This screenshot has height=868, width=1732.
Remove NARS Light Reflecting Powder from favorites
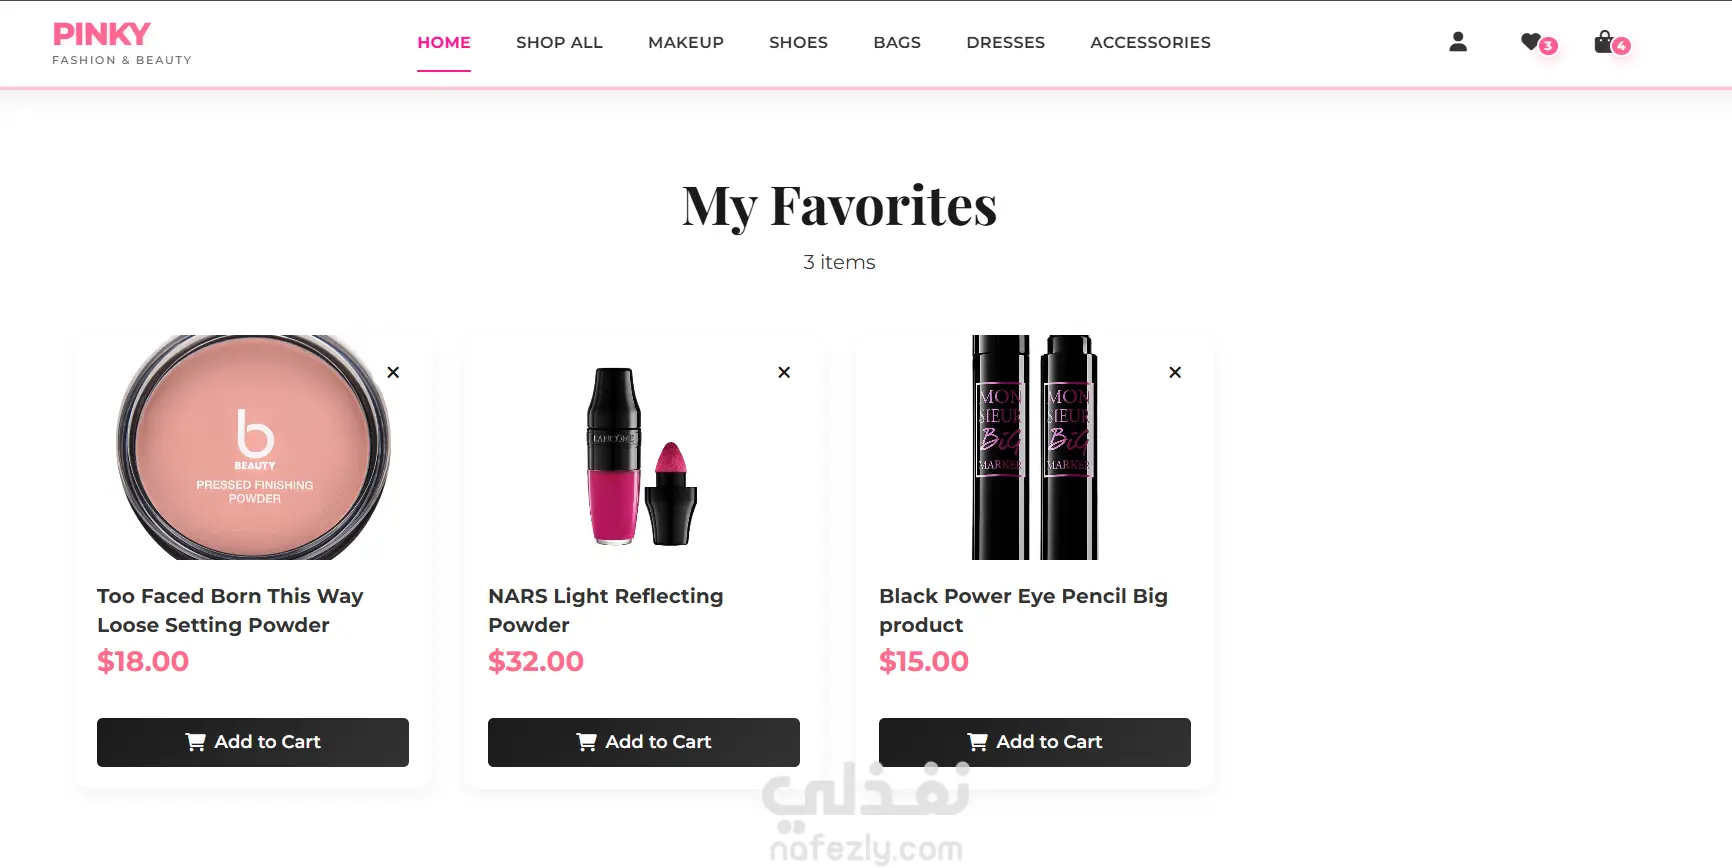click(784, 372)
